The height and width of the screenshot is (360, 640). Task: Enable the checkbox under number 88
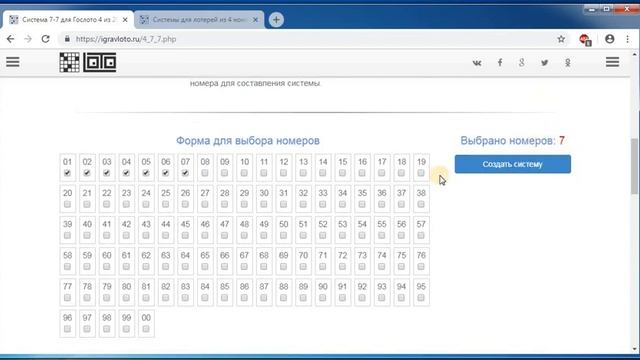pos(283,298)
